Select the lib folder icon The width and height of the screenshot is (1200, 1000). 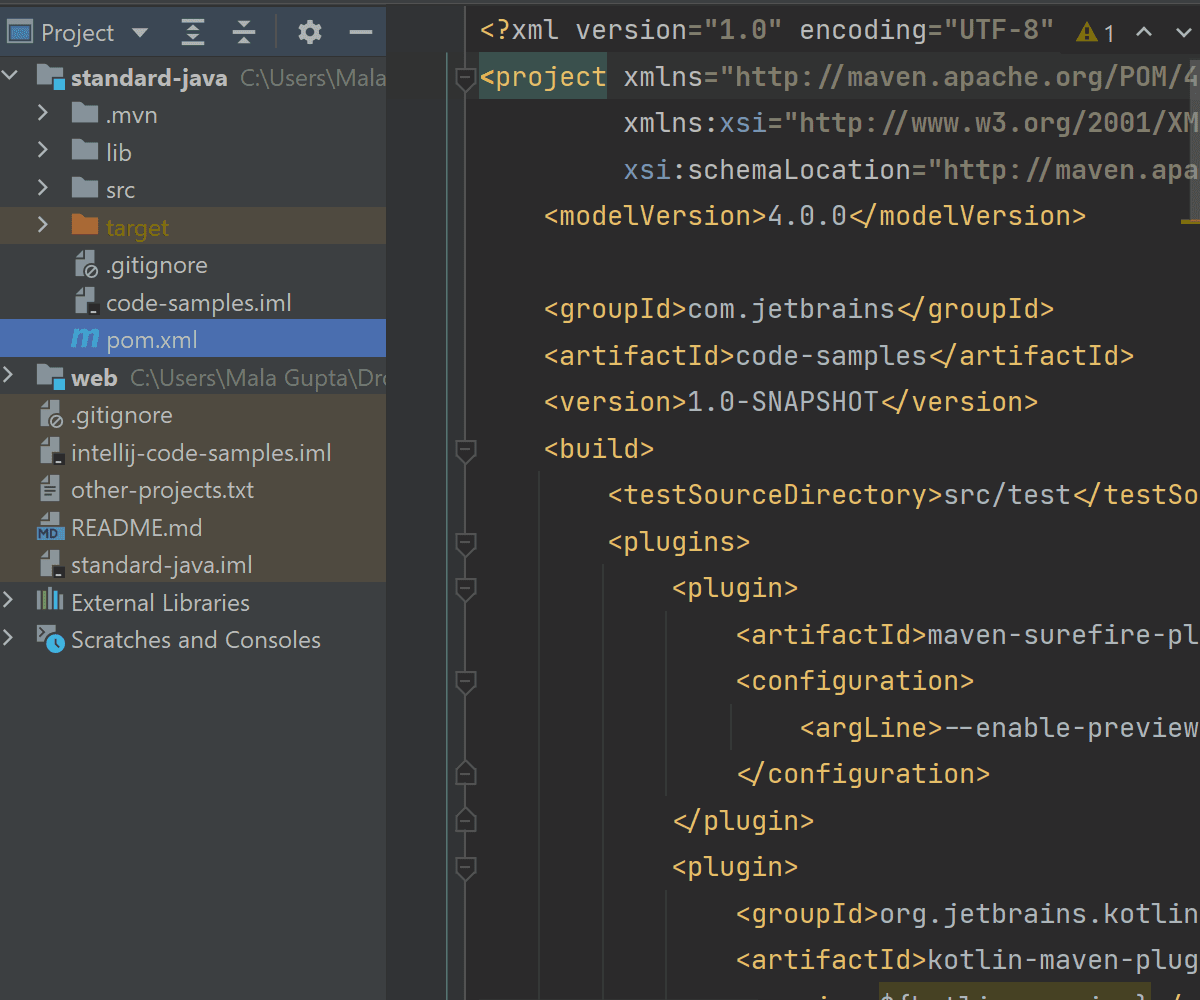pyautogui.click(x=85, y=151)
